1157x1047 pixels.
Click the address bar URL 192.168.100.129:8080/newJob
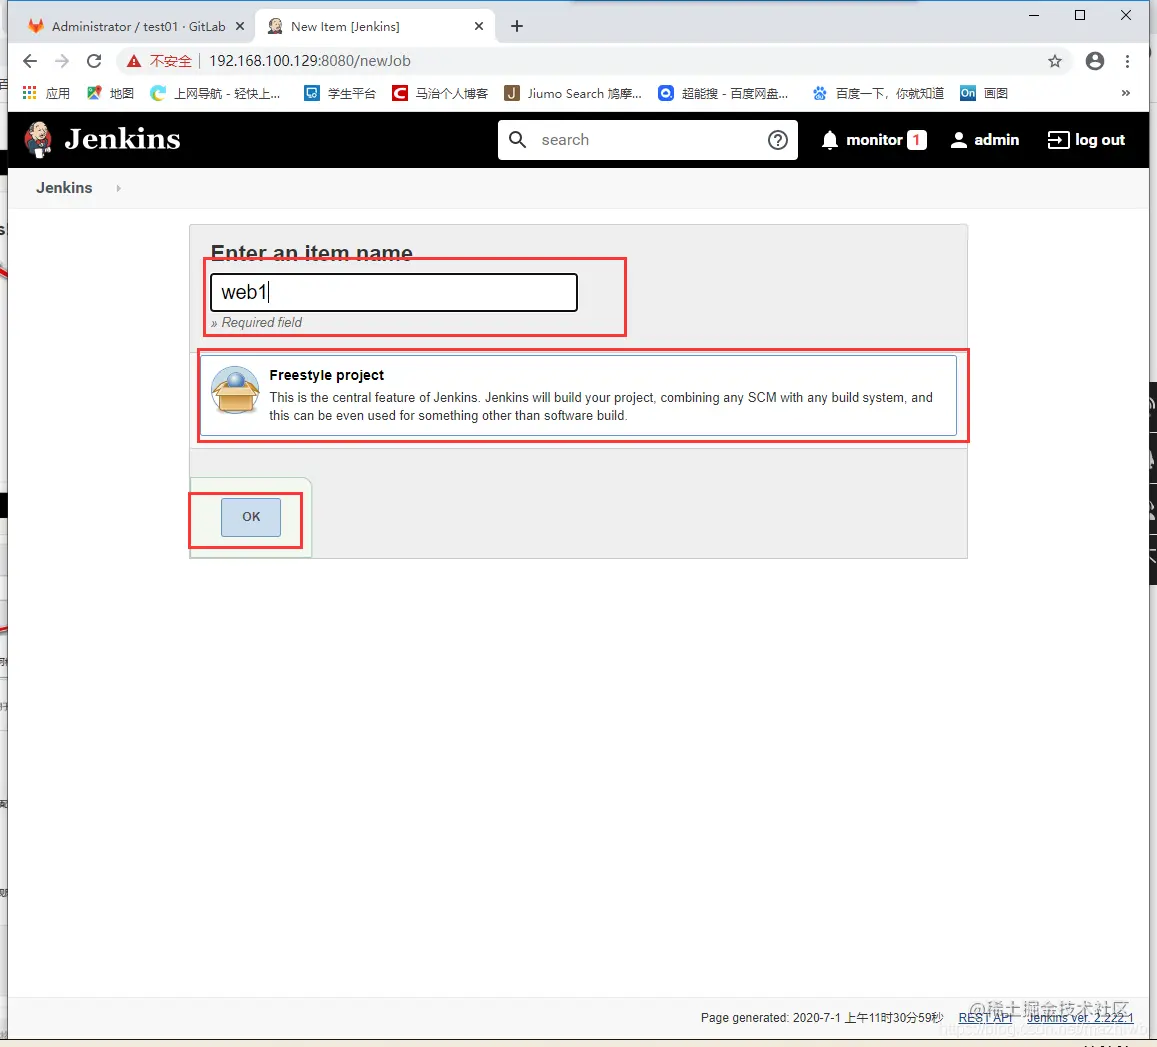(x=310, y=61)
